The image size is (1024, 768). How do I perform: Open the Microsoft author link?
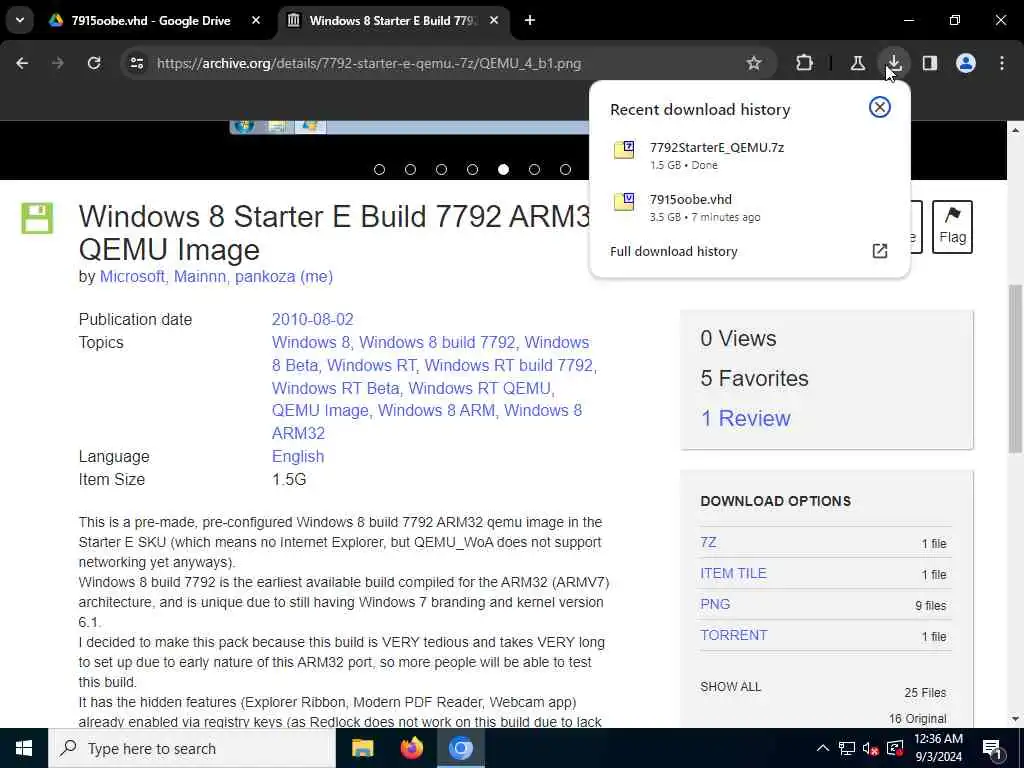134,277
